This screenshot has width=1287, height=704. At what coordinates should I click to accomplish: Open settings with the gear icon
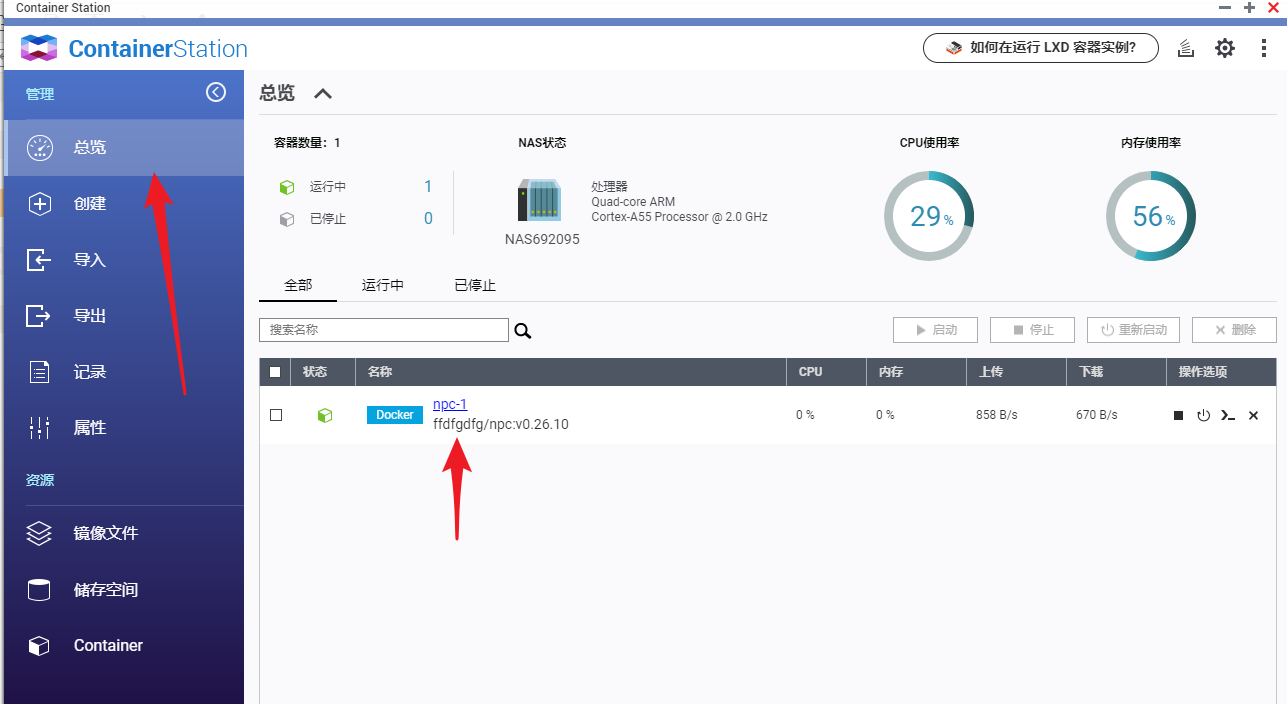click(1225, 48)
